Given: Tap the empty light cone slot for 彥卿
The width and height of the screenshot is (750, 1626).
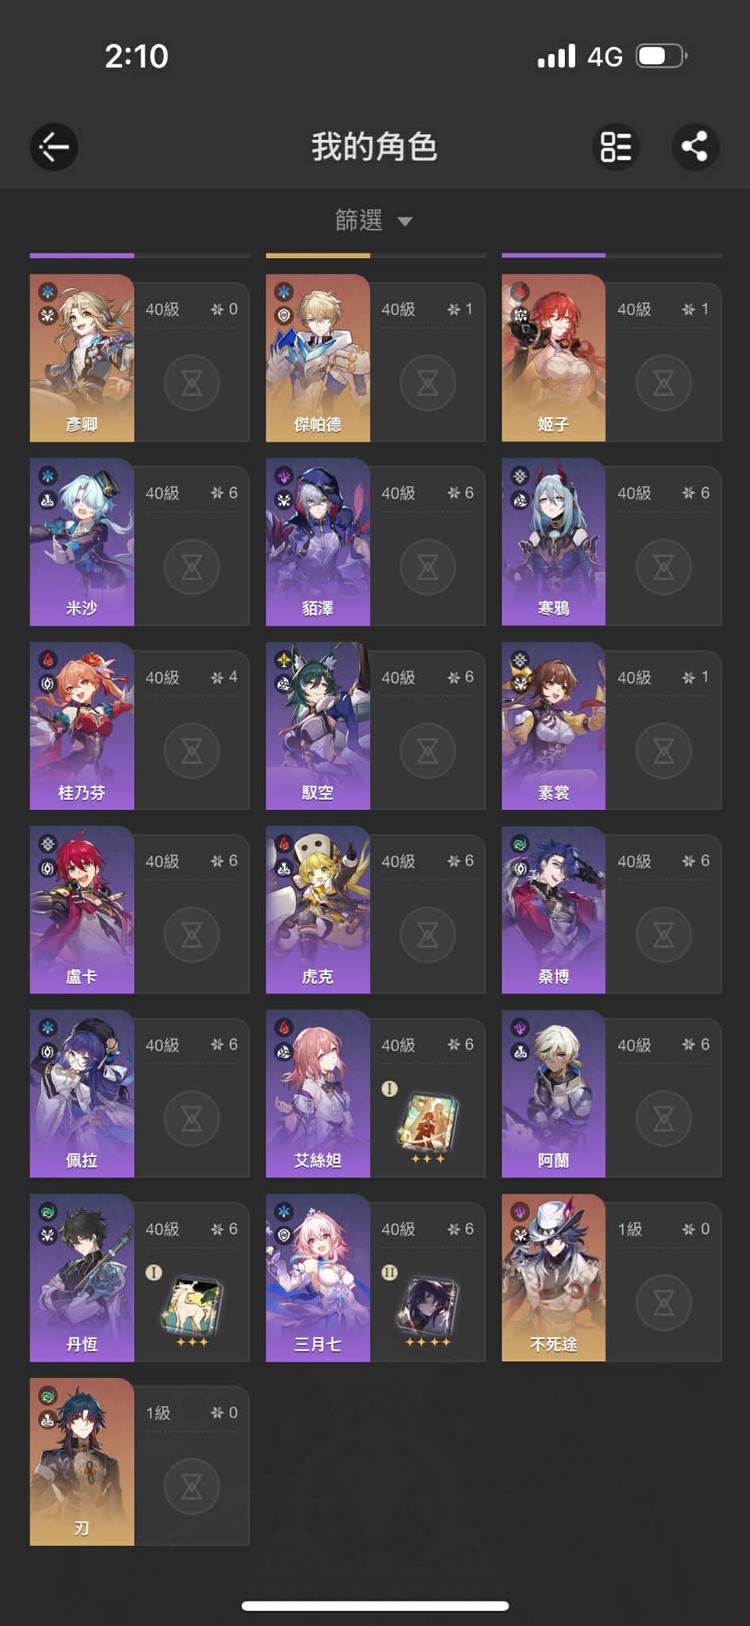Looking at the screenshot, I should [x=192, y=382].
